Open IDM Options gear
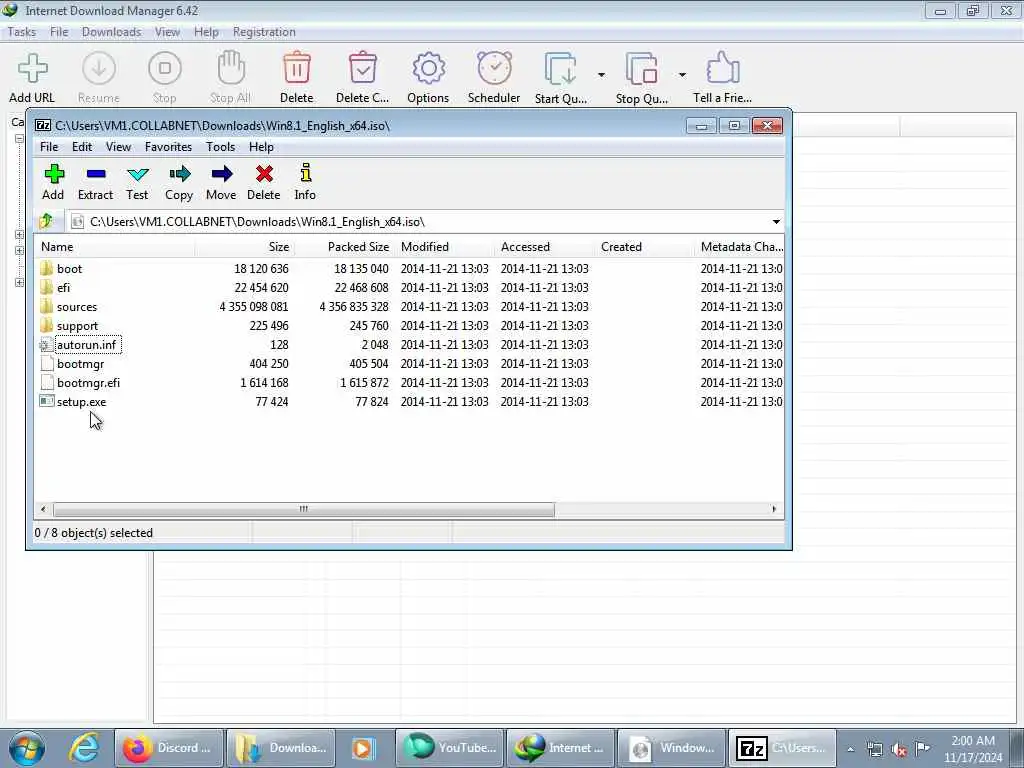 tap(428, 78)
